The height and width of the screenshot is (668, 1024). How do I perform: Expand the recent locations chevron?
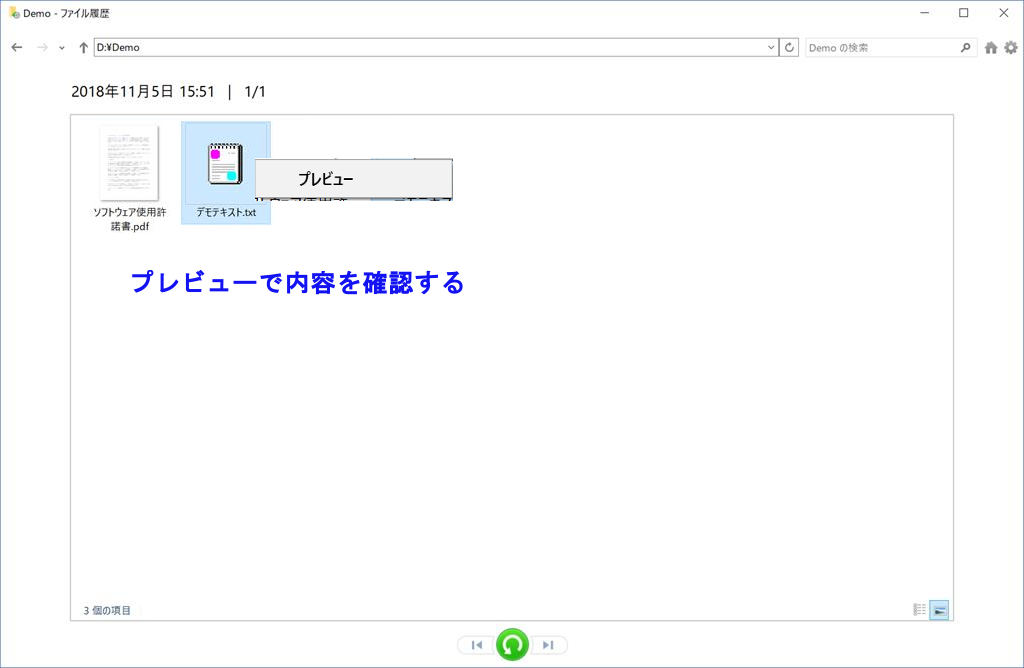tap(62, 48)
